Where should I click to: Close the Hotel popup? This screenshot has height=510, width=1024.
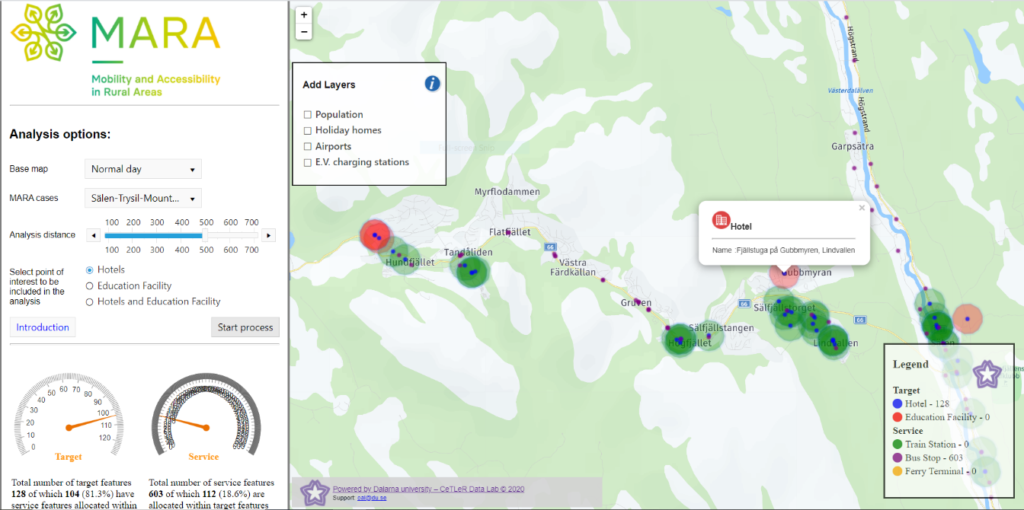click(862, 208)
